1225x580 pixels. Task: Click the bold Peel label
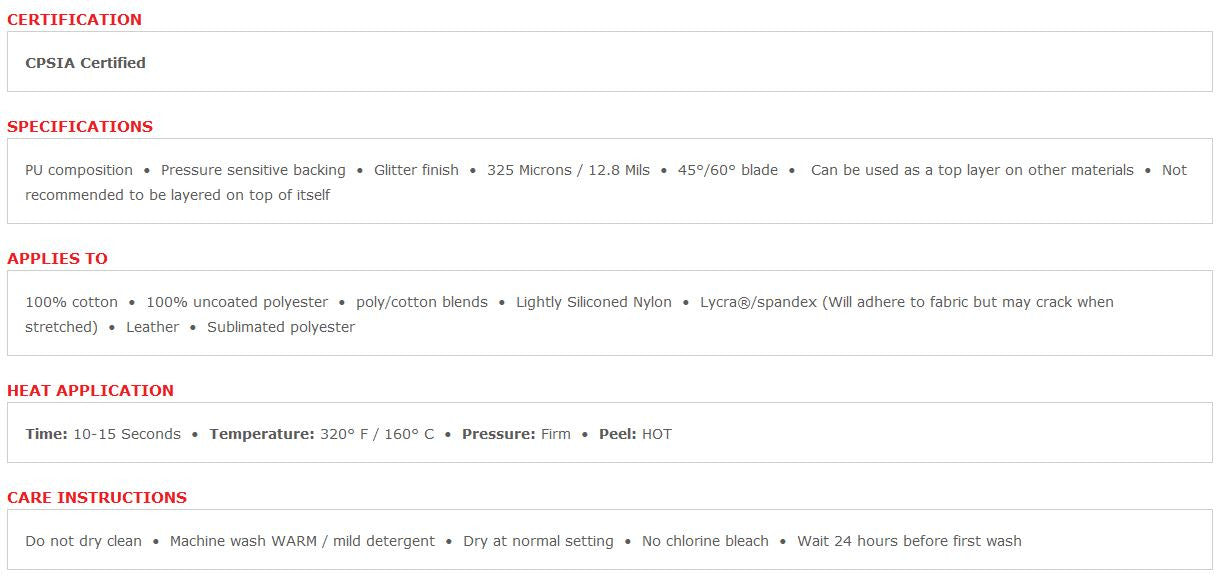click(618, 434)
